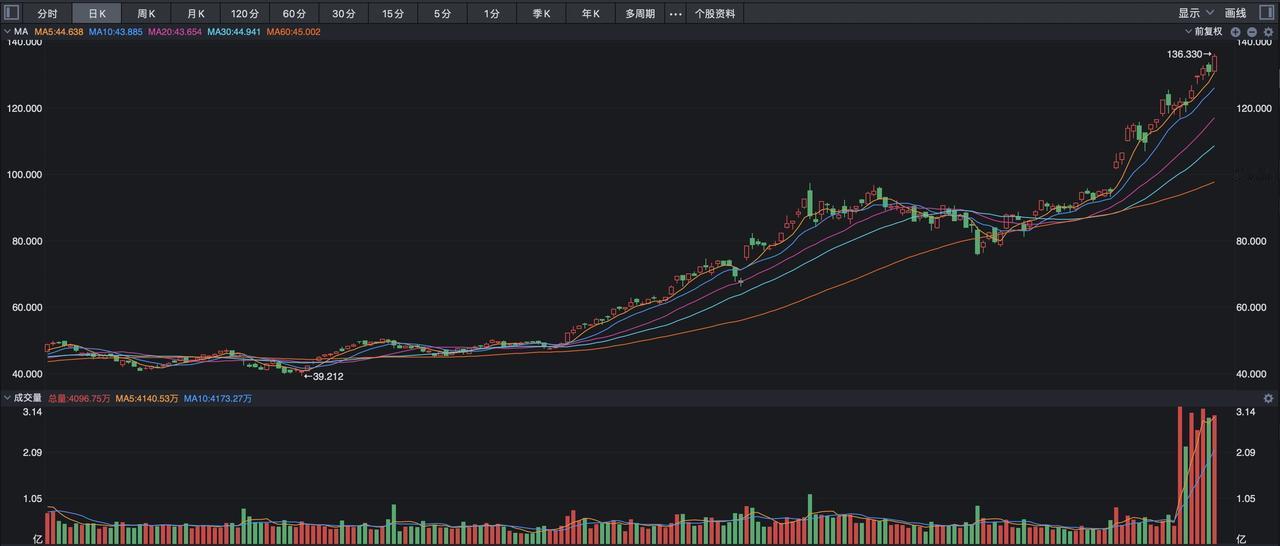
Task: Expand the 显示 display dropdown
Action: (x=1196, y=13)
